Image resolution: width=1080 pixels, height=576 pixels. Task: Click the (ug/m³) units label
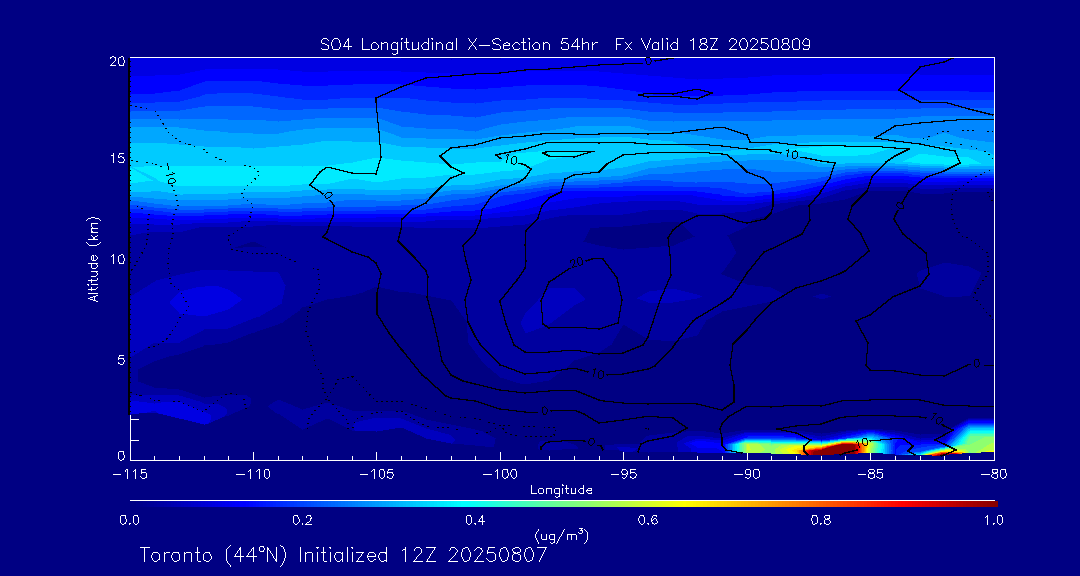pyautogui.click(x=562, y=536)
